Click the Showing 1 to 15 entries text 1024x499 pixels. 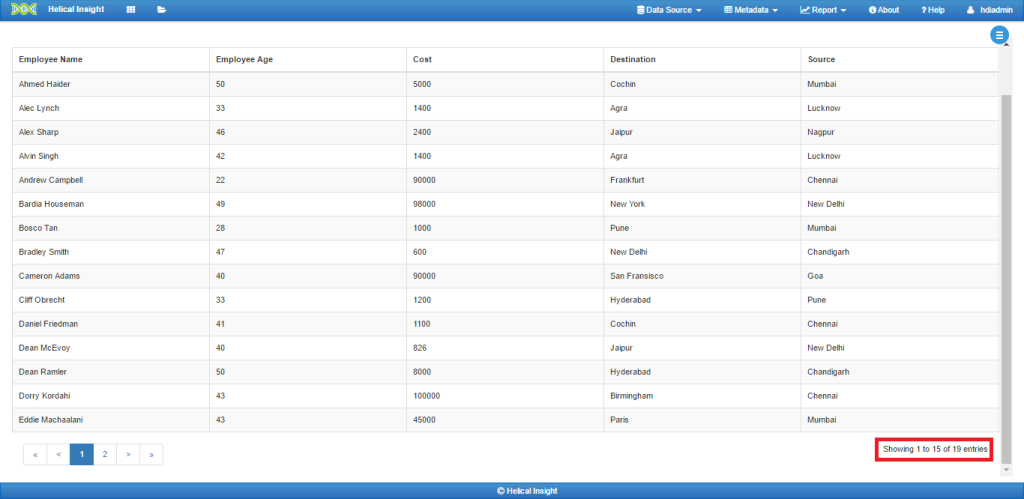click(x=935, y=449)
